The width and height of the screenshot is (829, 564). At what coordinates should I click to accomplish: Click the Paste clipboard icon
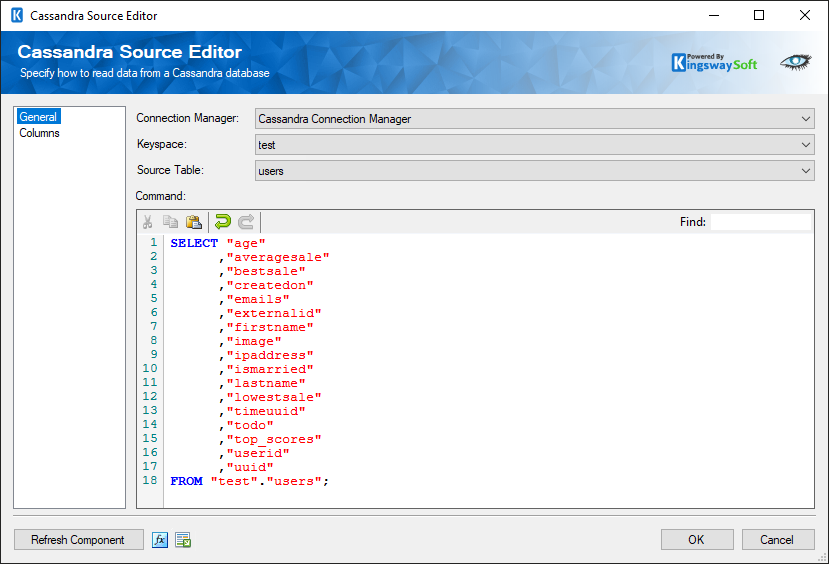click(194, 222)
